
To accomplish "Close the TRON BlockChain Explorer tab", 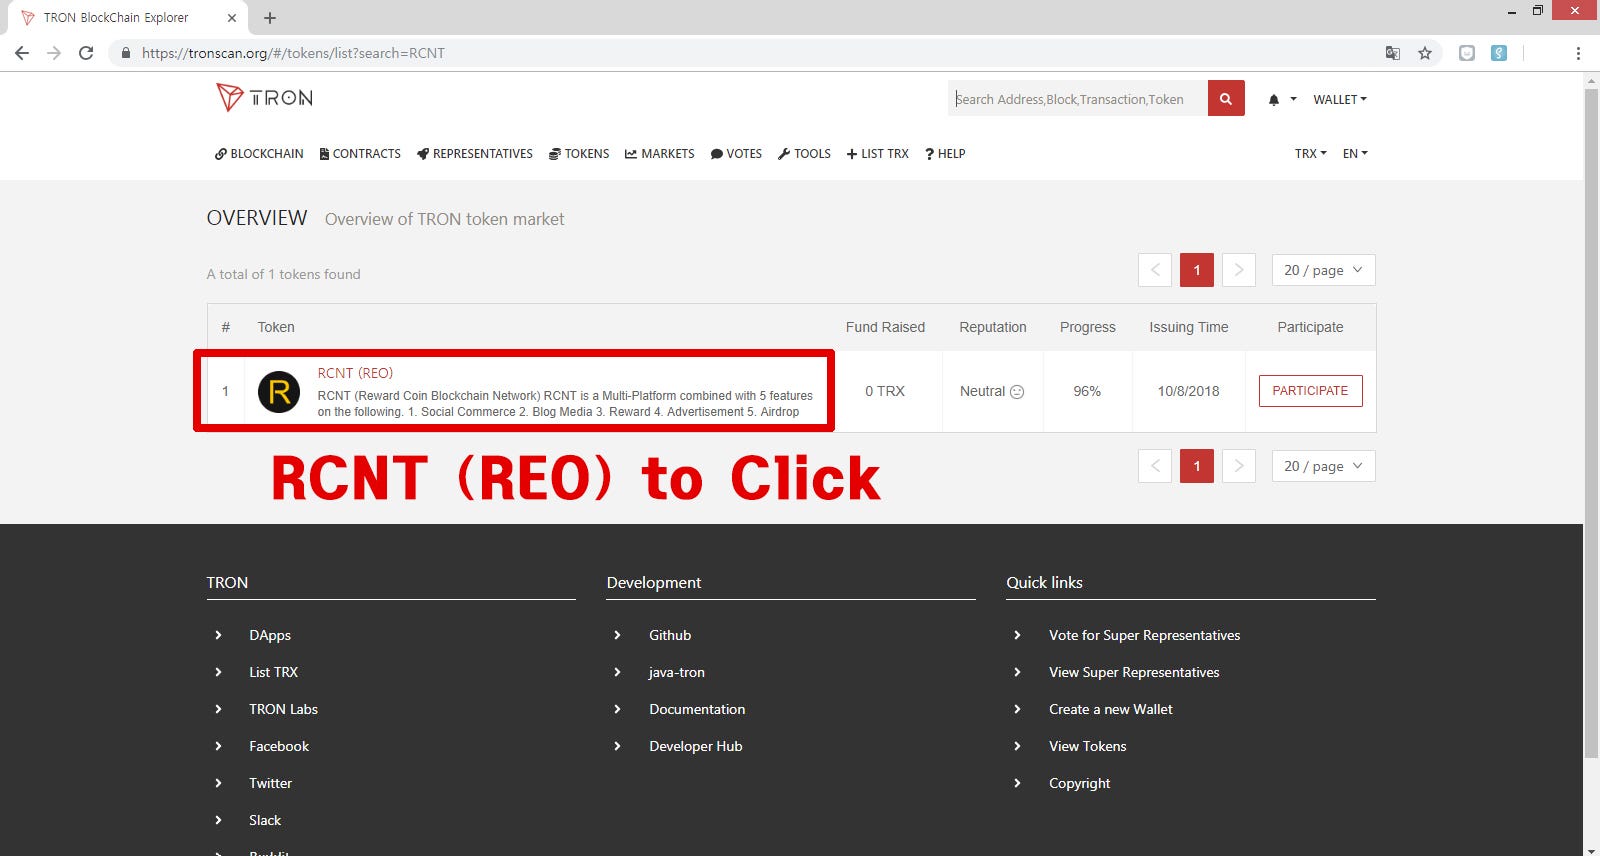I will coord(232,18).
